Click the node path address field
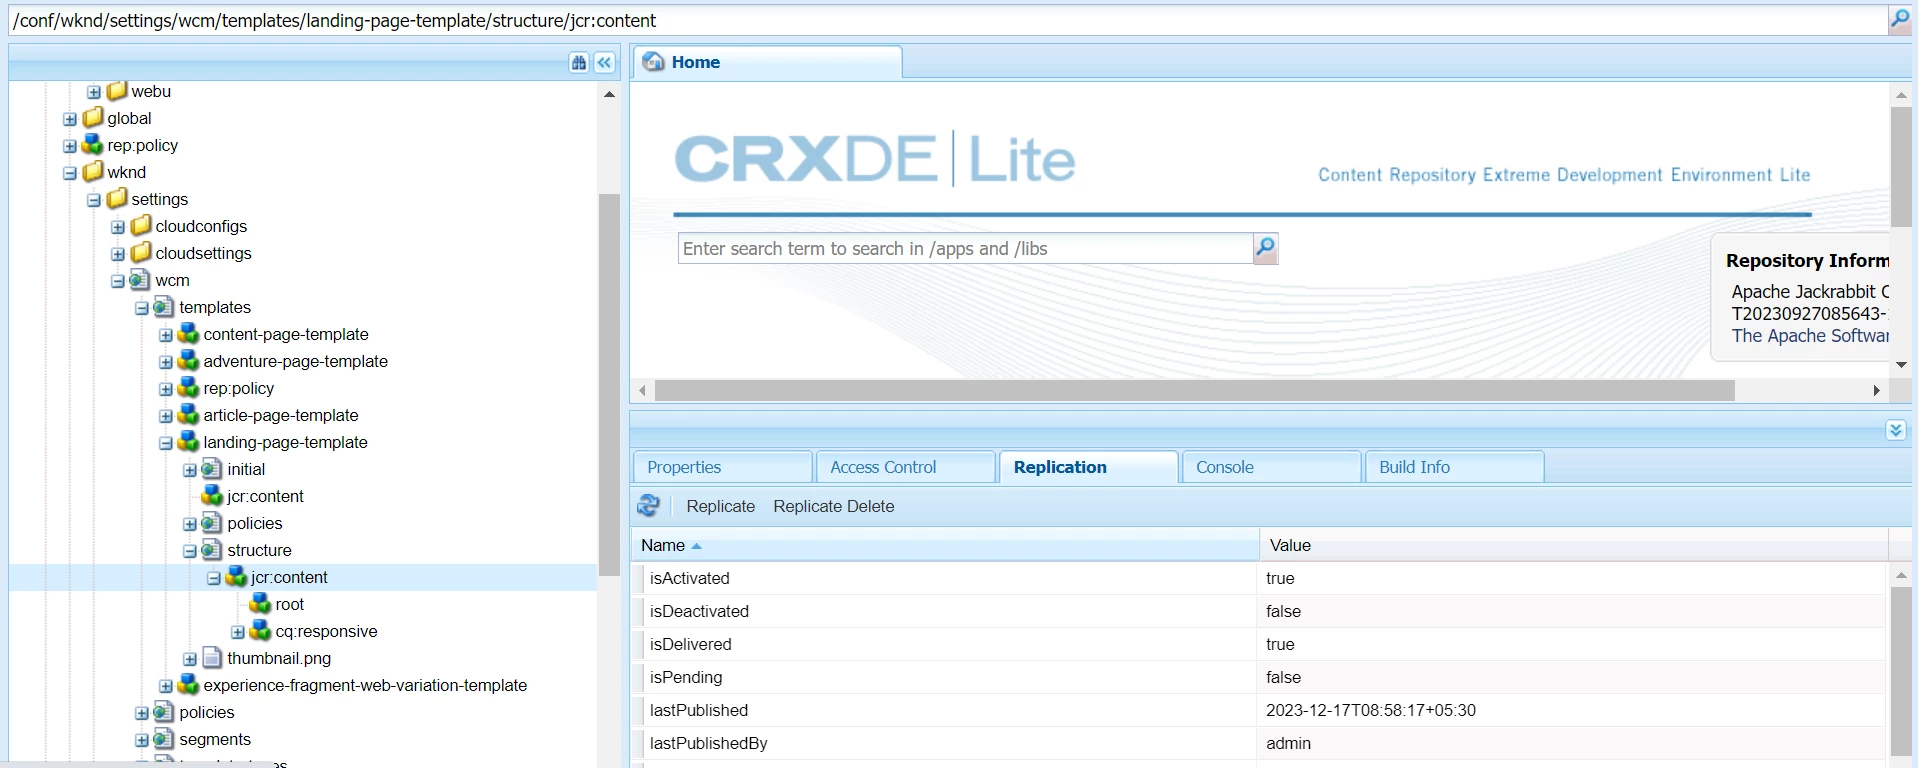1918x768 pixels. (948, 20)
